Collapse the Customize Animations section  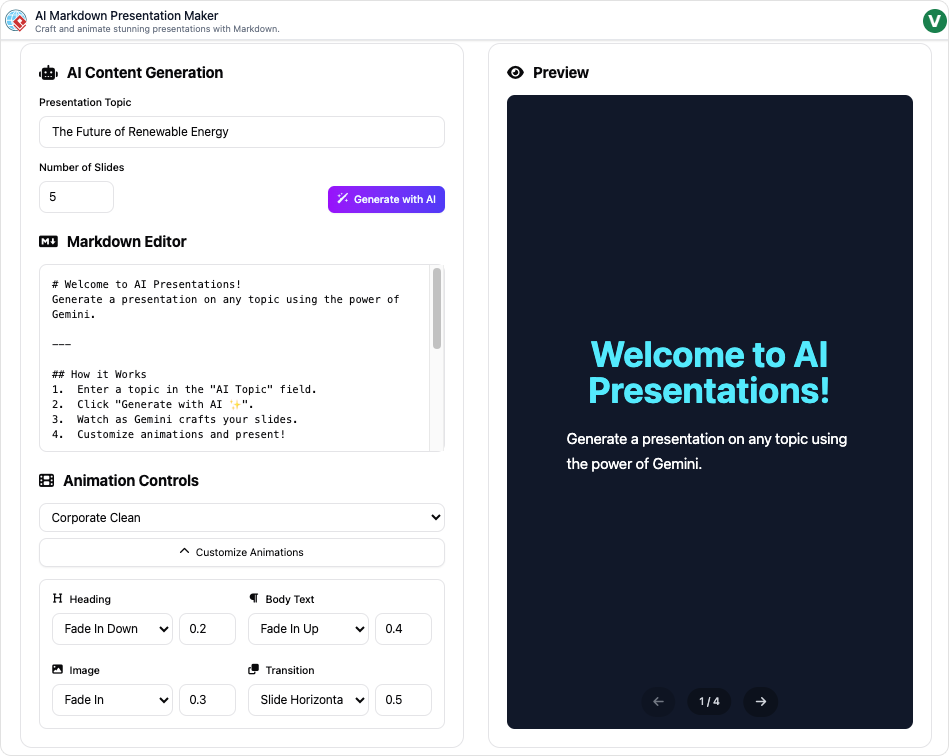point(241,552)
